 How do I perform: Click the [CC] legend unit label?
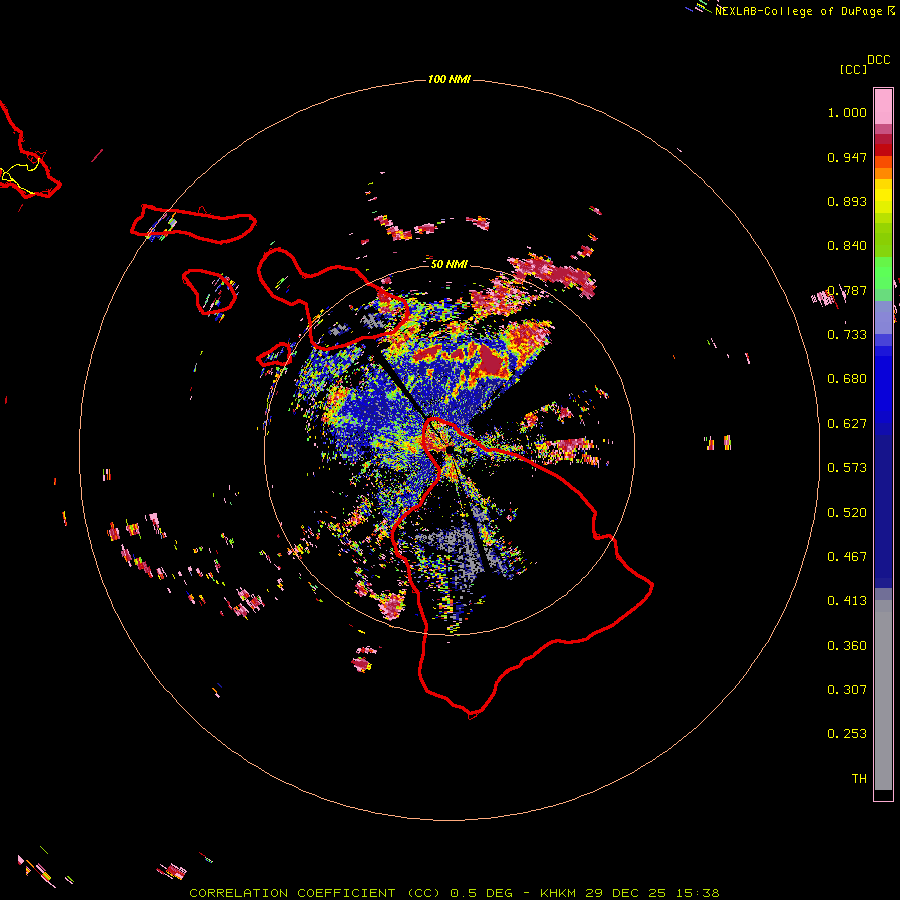(853, 69)
